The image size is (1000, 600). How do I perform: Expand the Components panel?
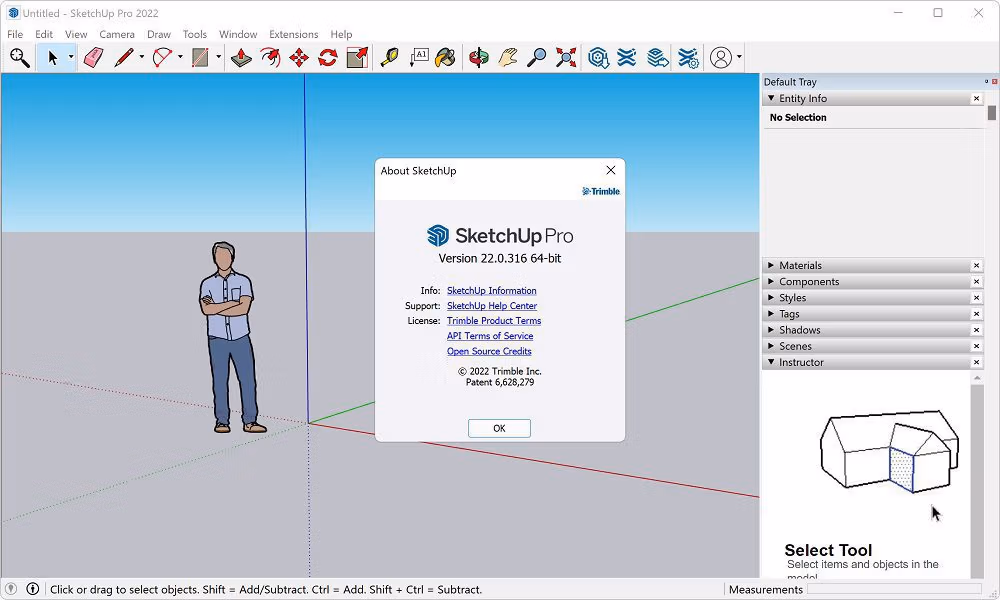(x=771, y=281)
